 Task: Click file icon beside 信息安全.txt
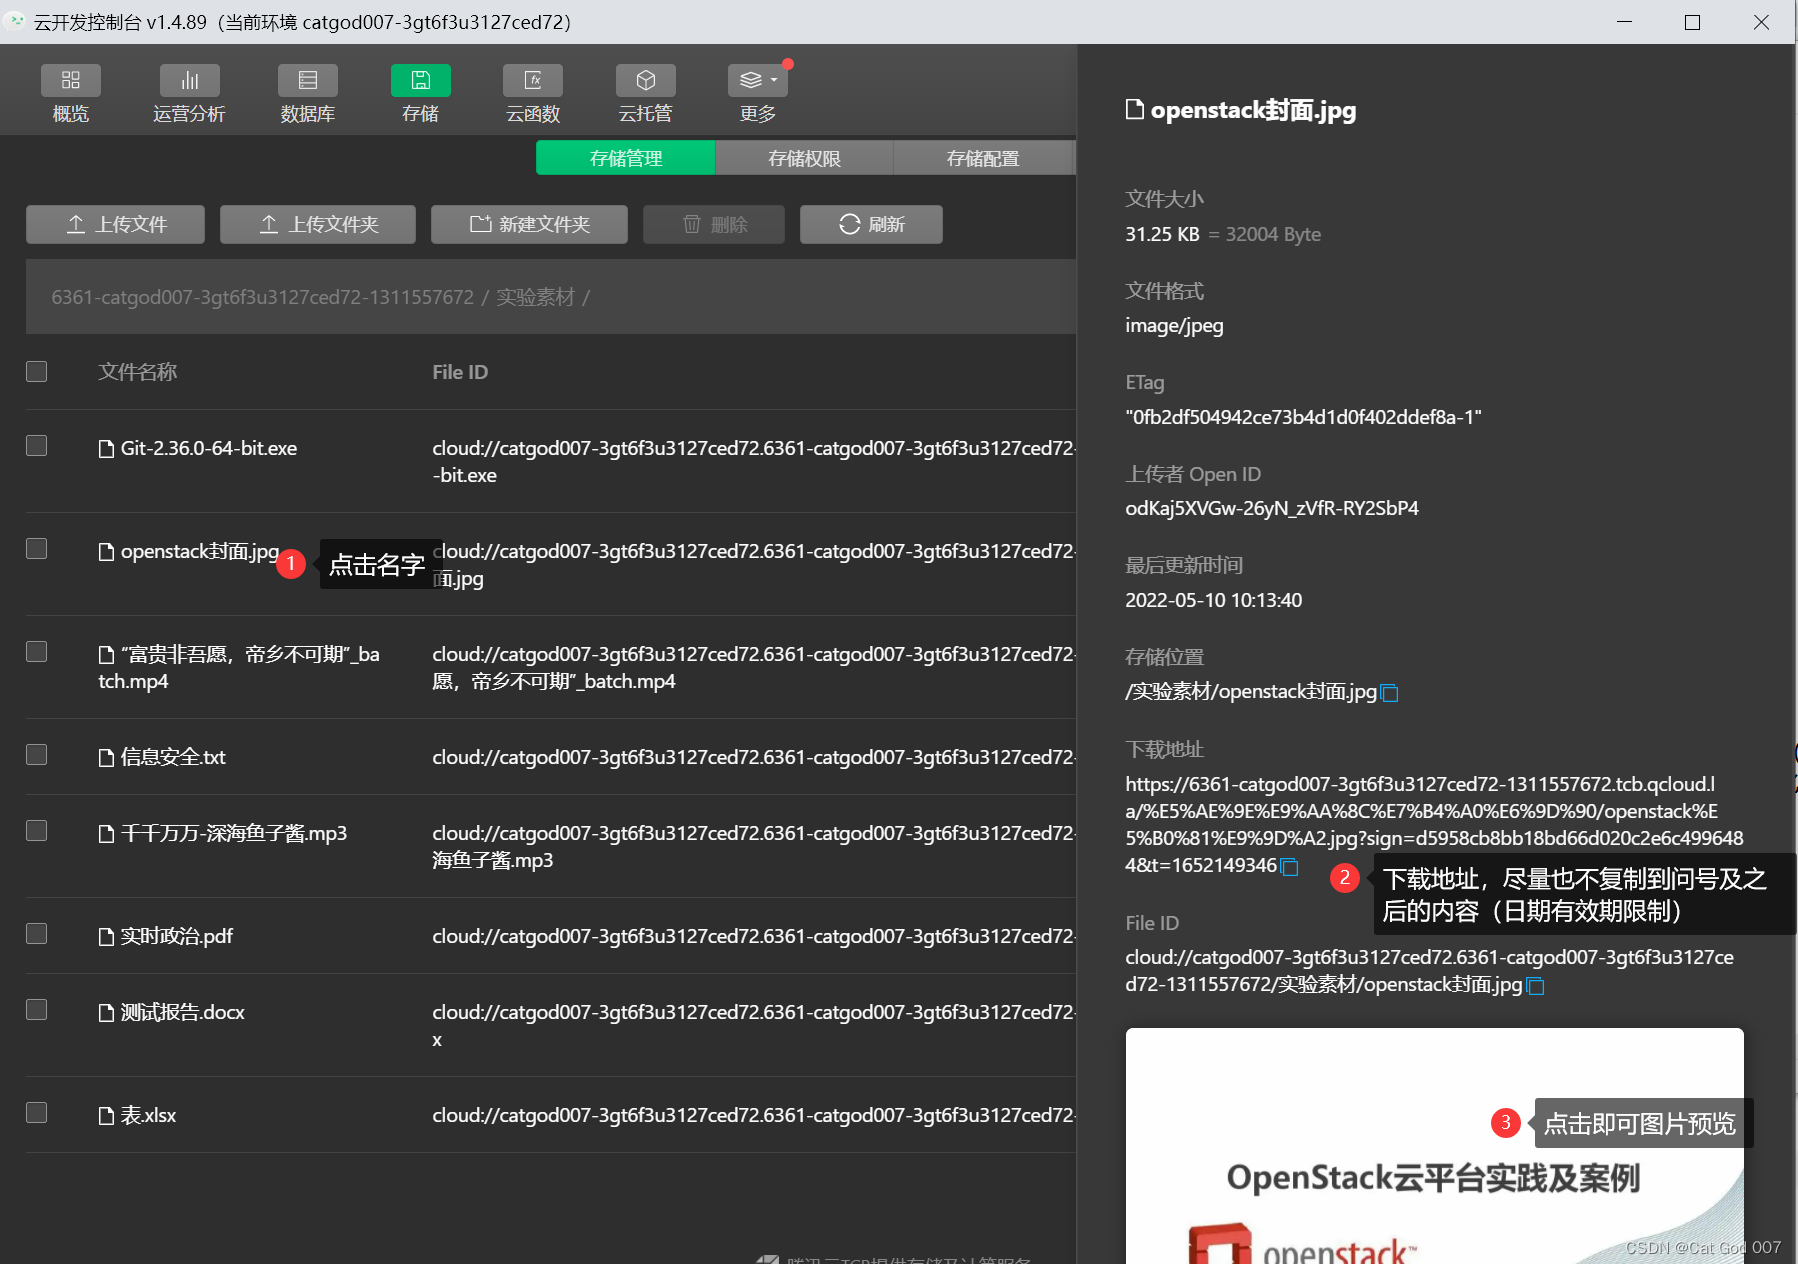[x=106, y=758]
